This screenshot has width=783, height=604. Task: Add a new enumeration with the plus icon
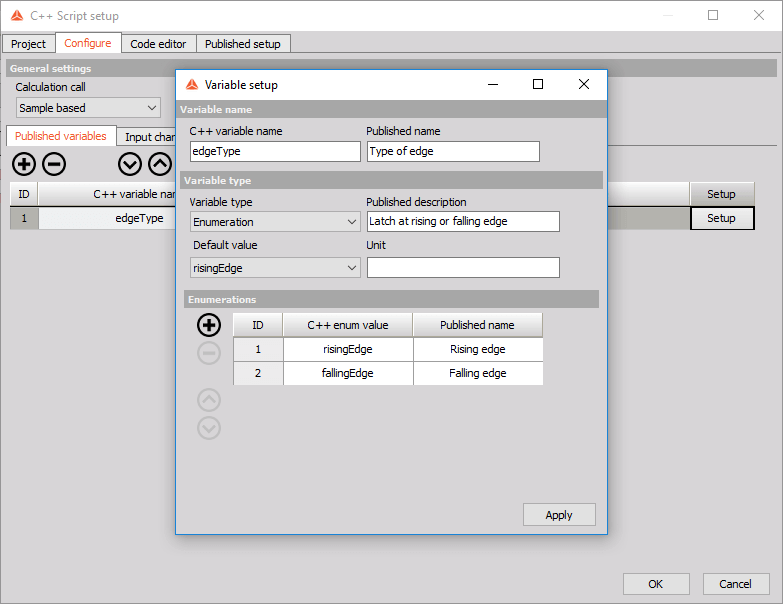tap(209, 325)
